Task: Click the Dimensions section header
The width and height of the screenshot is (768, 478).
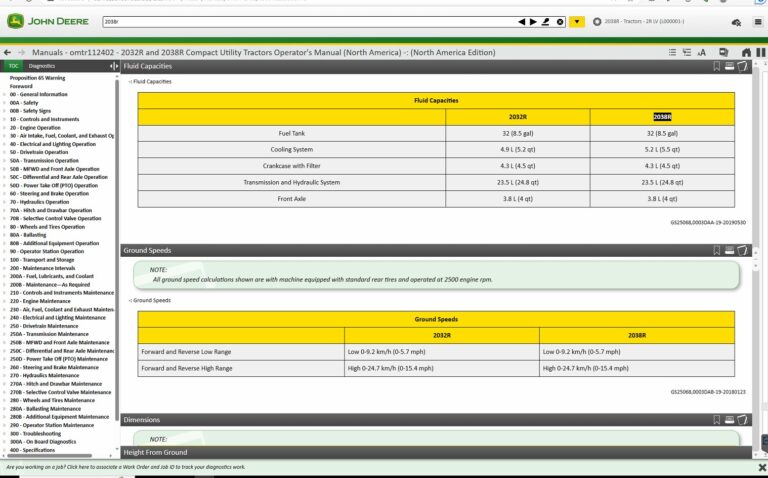Action: 436,420
